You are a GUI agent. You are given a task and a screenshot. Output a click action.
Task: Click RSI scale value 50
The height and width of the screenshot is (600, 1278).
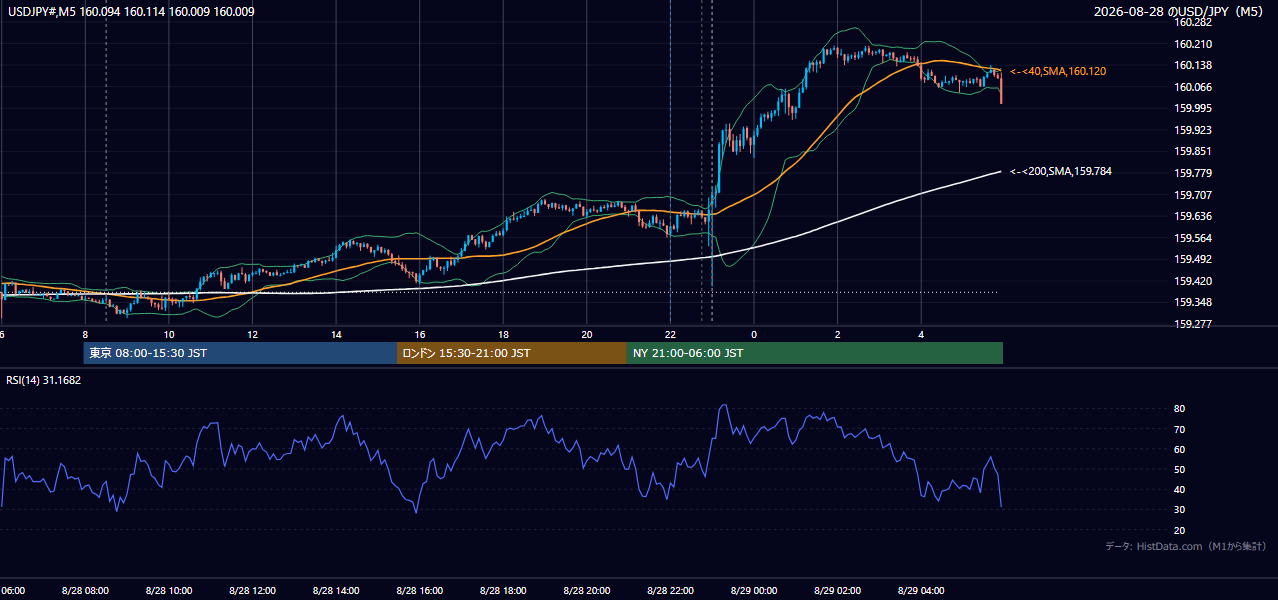1180,469
